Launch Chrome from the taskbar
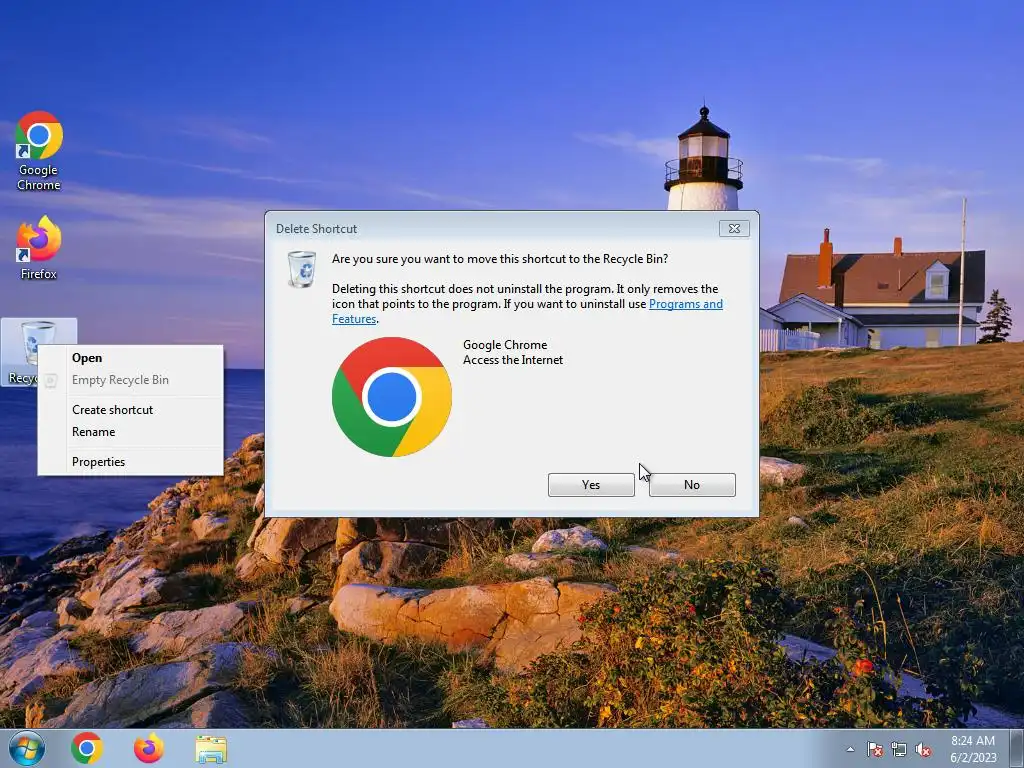The width and height of the screenshot is (1024, 768). [x=87, y=748]
